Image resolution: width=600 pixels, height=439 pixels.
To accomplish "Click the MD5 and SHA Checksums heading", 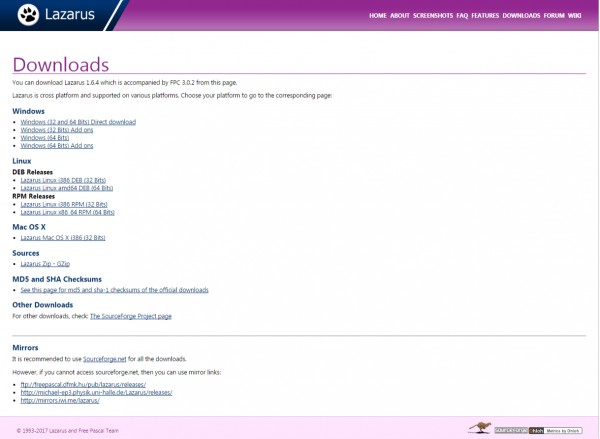I will (57, 279).
